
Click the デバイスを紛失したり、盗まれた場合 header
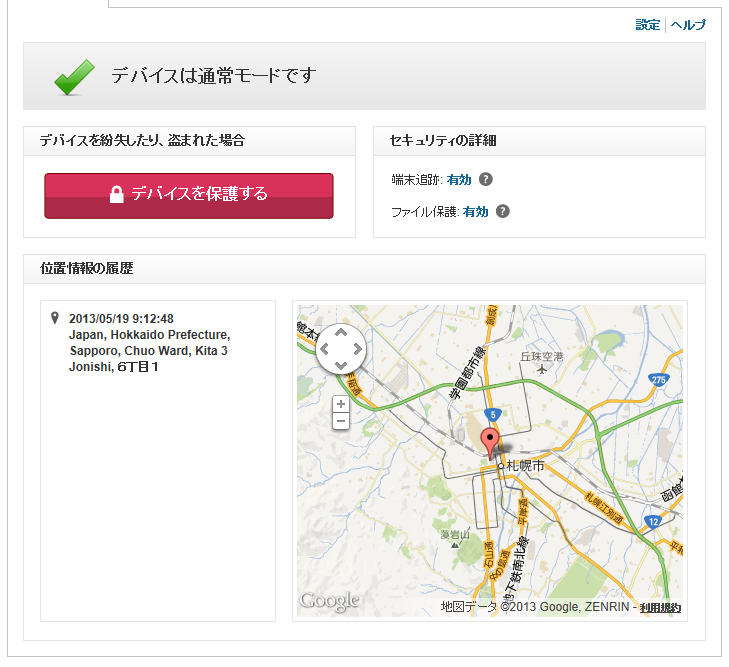(142, 140)
